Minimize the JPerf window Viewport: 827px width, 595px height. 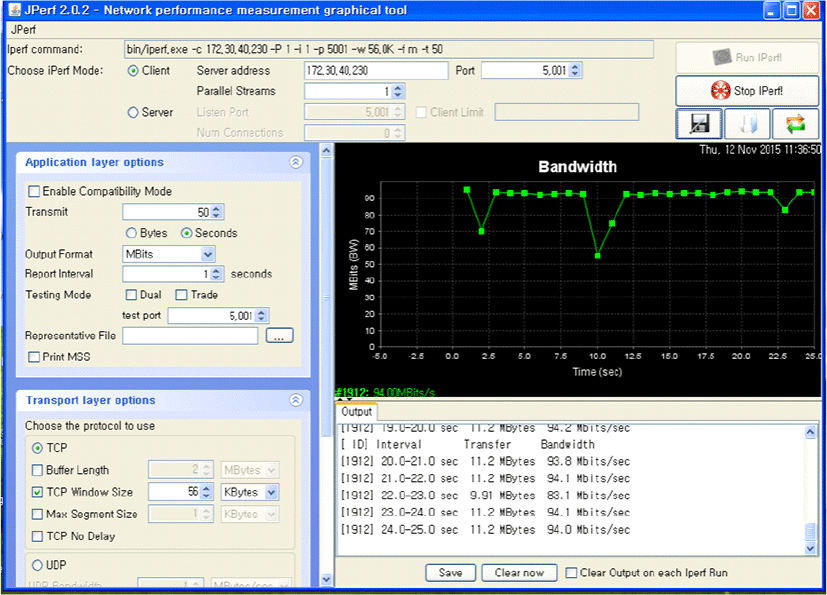(772, 11)
